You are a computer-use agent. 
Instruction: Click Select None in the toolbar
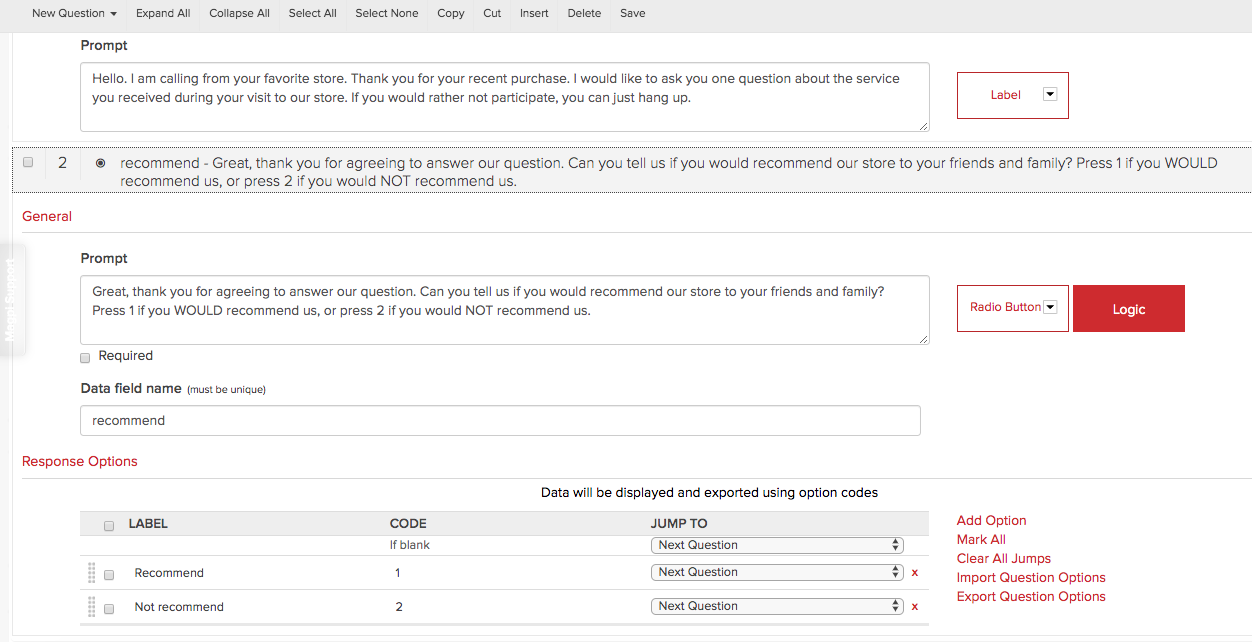(x=387, y=13)
